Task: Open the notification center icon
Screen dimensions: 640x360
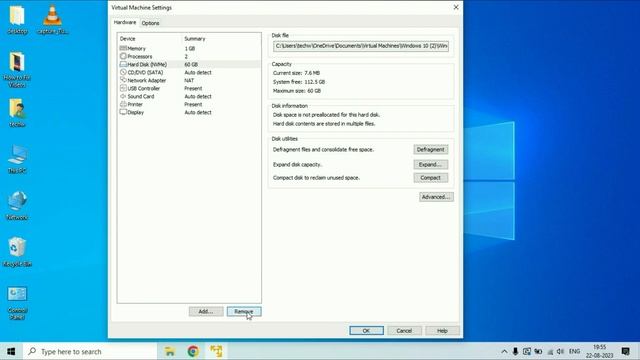Action: [625, 351]
